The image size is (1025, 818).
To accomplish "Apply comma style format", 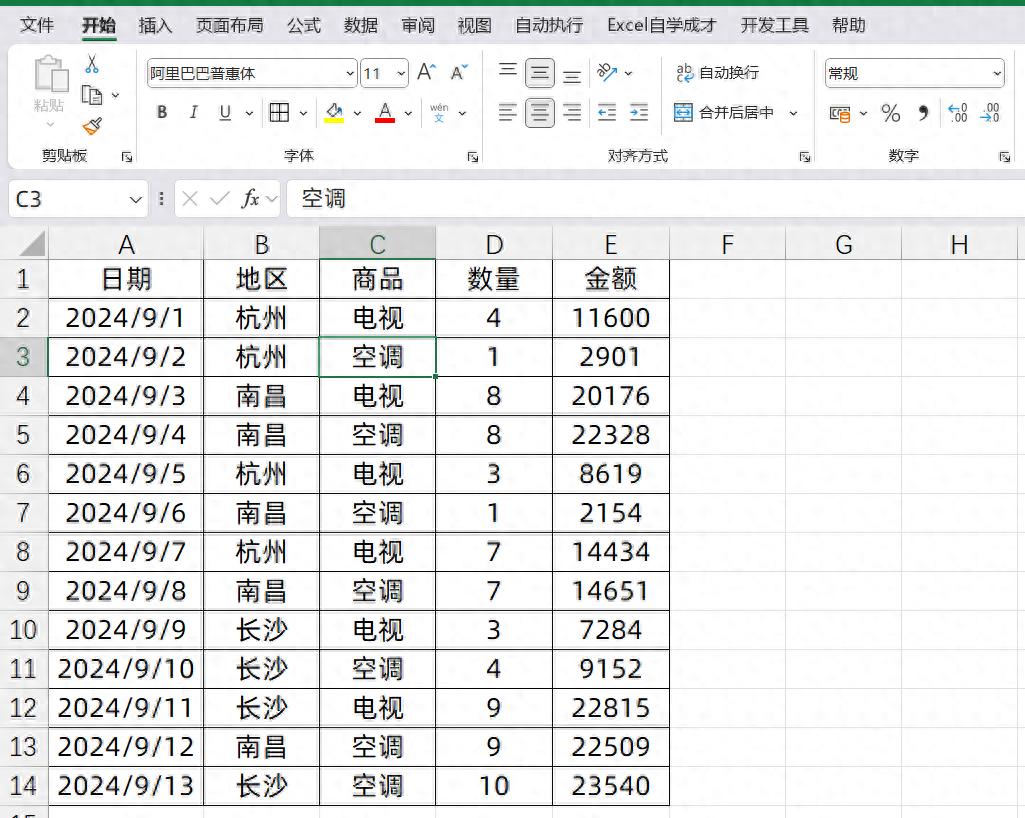I will tap(923, 113).
